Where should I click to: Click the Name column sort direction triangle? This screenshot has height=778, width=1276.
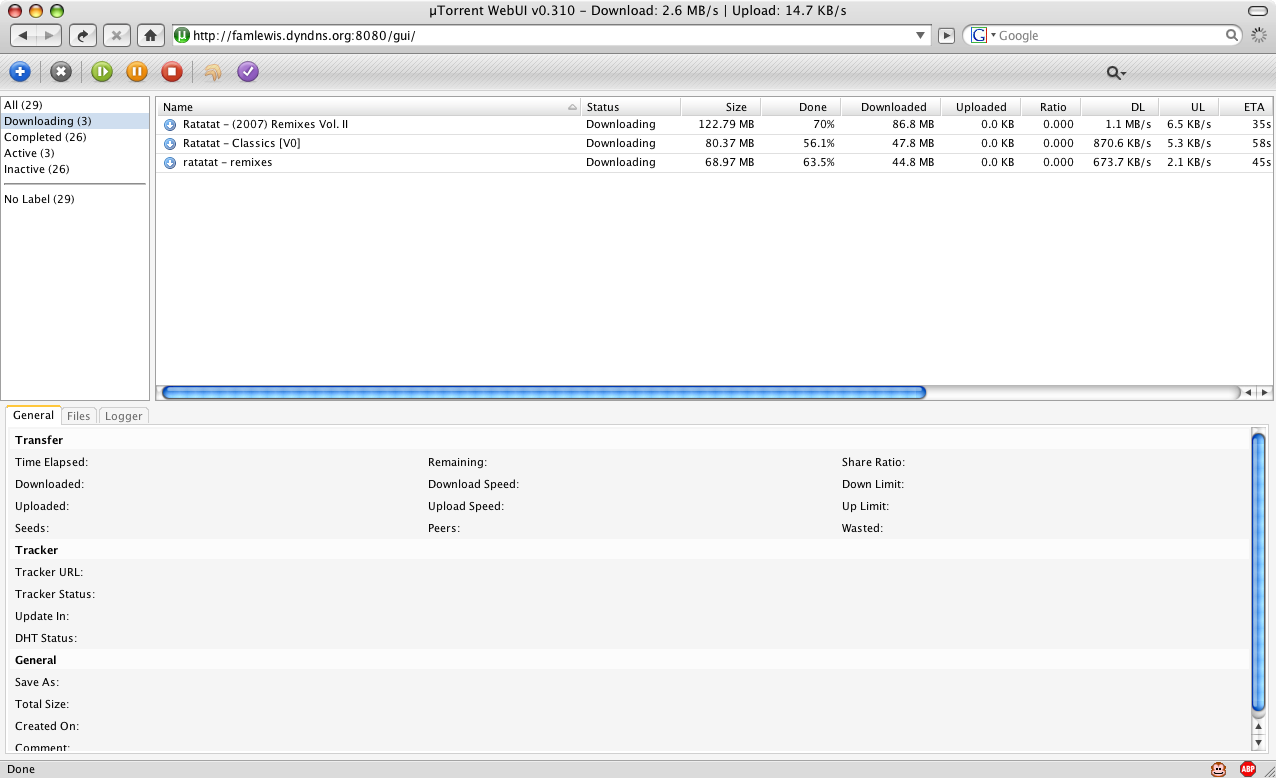(572, 107)
